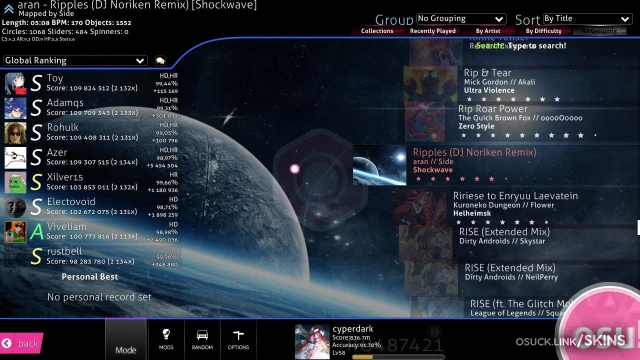Select RISE (Extended Mix) by Skystar
The width and height of the screenshot is (640, 360).
coord(519,244)
